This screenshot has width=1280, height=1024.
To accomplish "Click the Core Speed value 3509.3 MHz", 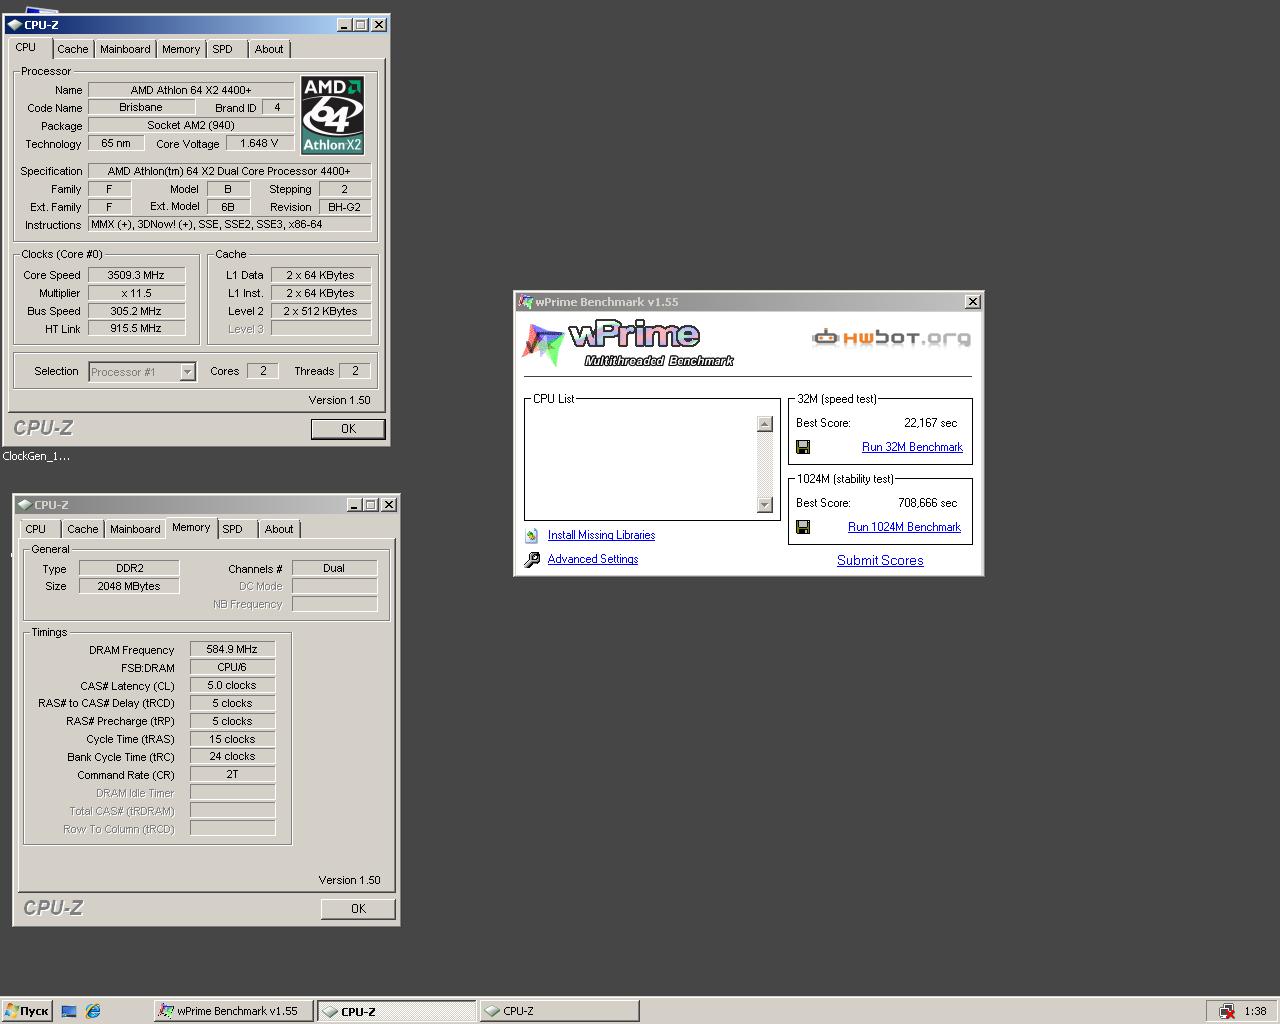I will [x=137, y=275].
